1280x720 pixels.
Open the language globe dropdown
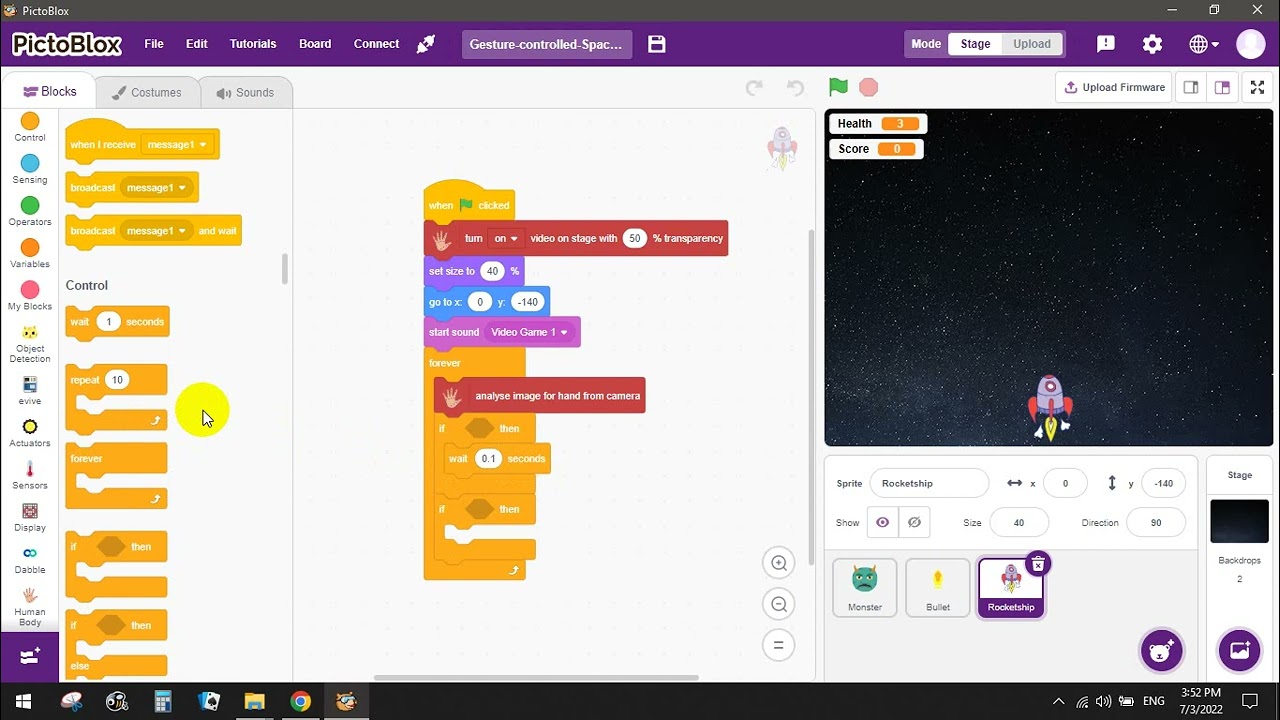pyautogui.click(x=1204, y=44)
